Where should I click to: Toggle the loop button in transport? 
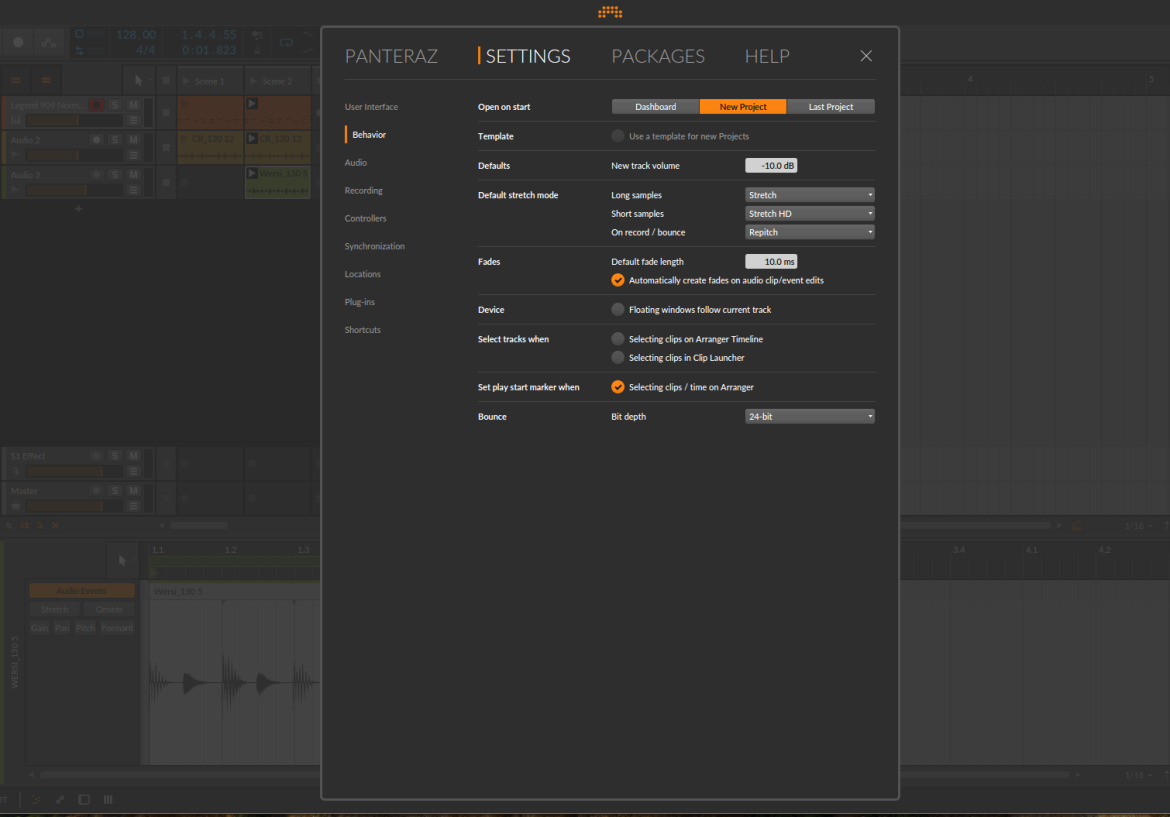pos(286,43)
